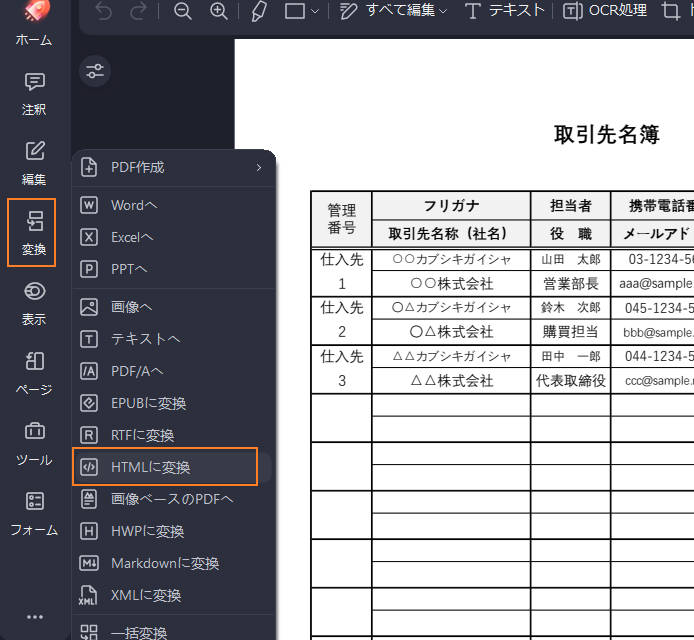Viewport: 694px width, 640px height.
Task: Open the settings sliders button
Action: [x=95, y=71]
